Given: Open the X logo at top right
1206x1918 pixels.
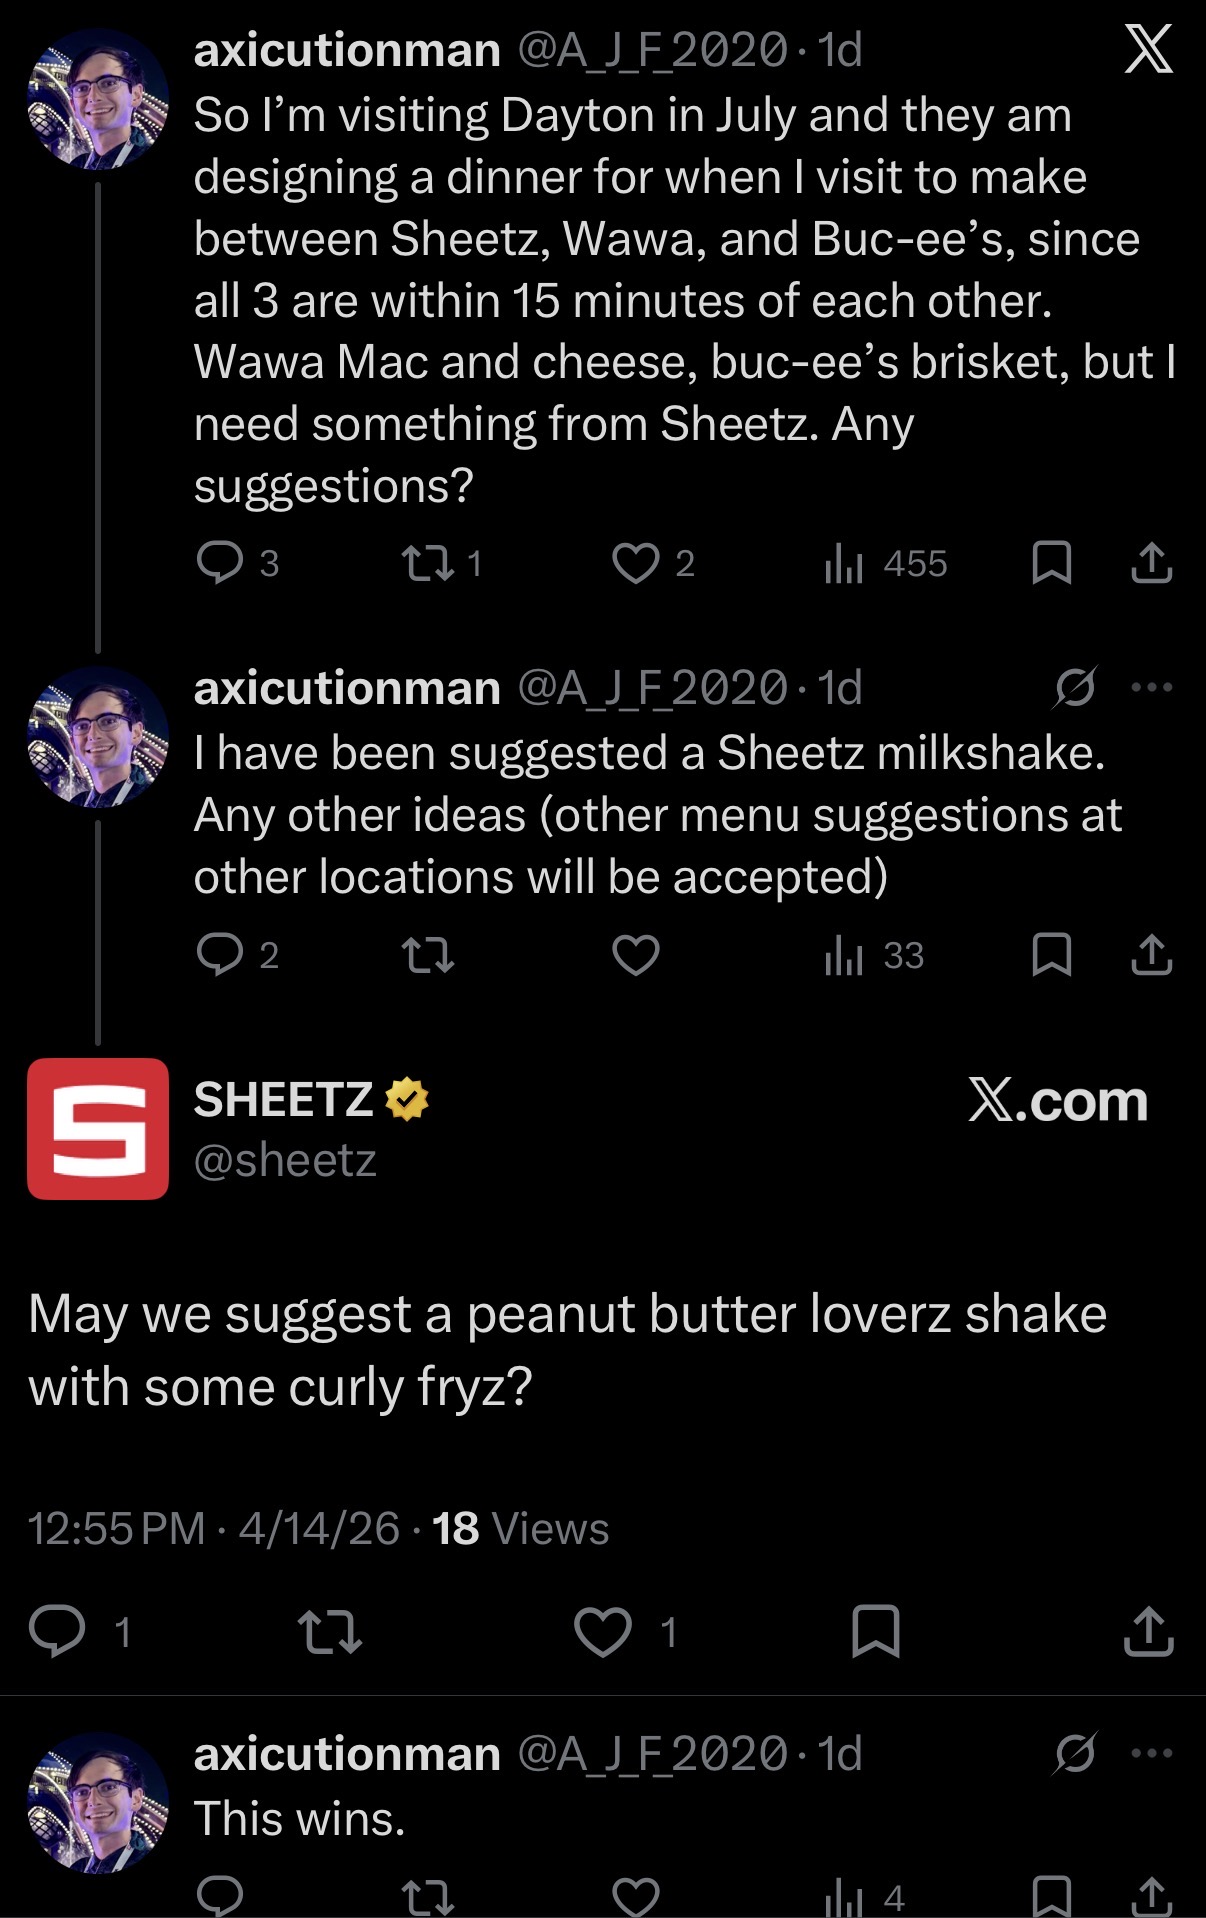Looking at the screenshot, I should click(x=1148, y=50).
